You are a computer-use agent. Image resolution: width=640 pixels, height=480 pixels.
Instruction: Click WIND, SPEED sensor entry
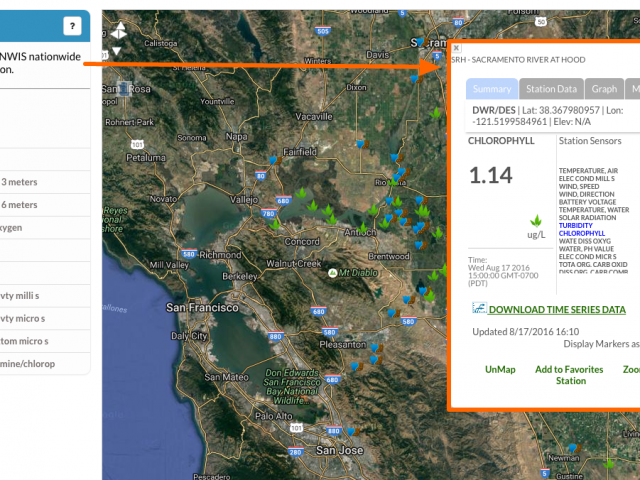tap(579, 186)
